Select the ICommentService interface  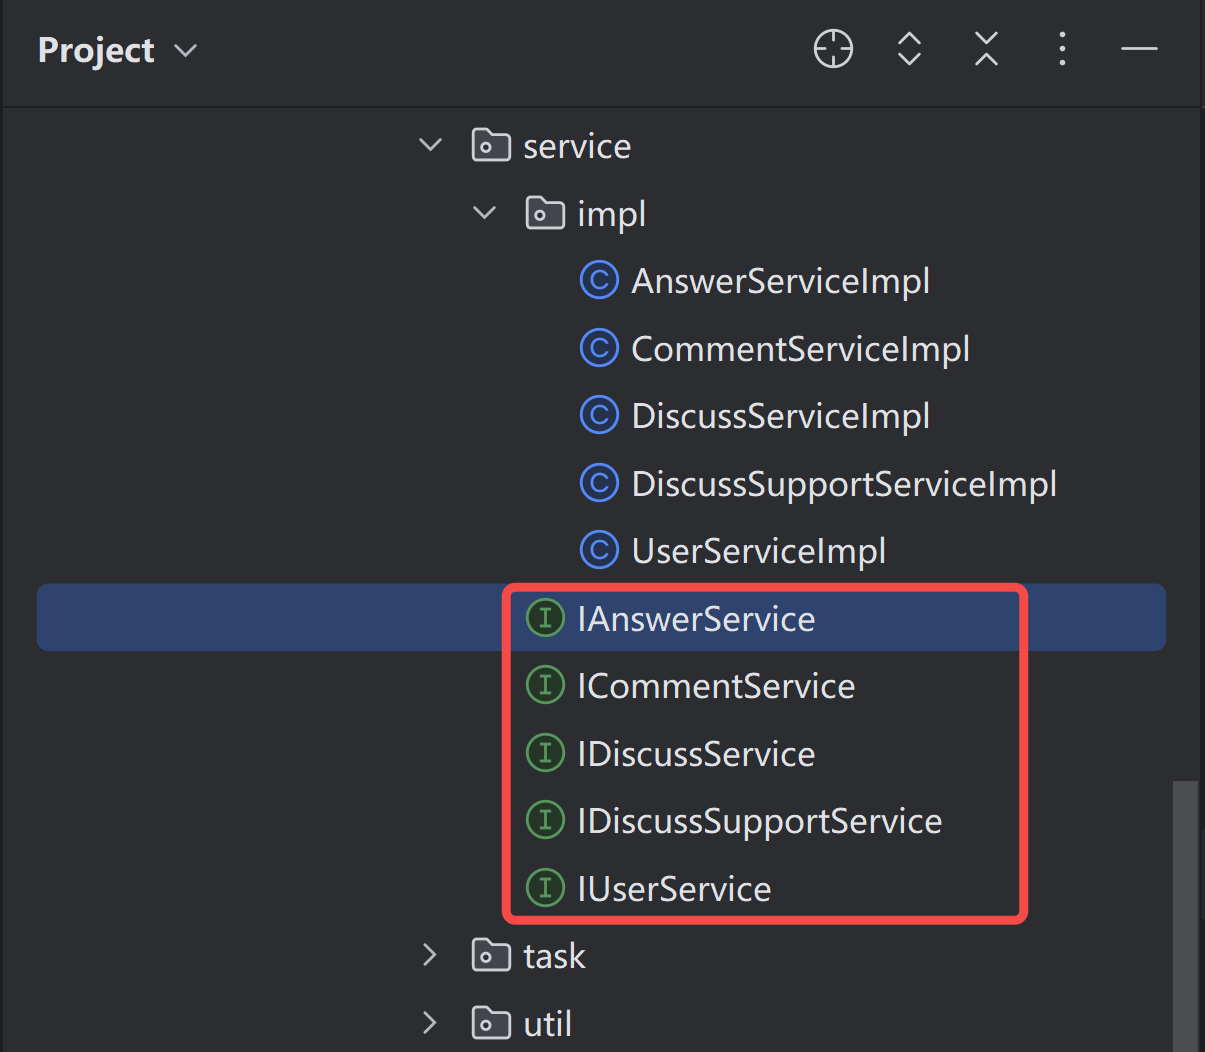click(x=716, y=686)
